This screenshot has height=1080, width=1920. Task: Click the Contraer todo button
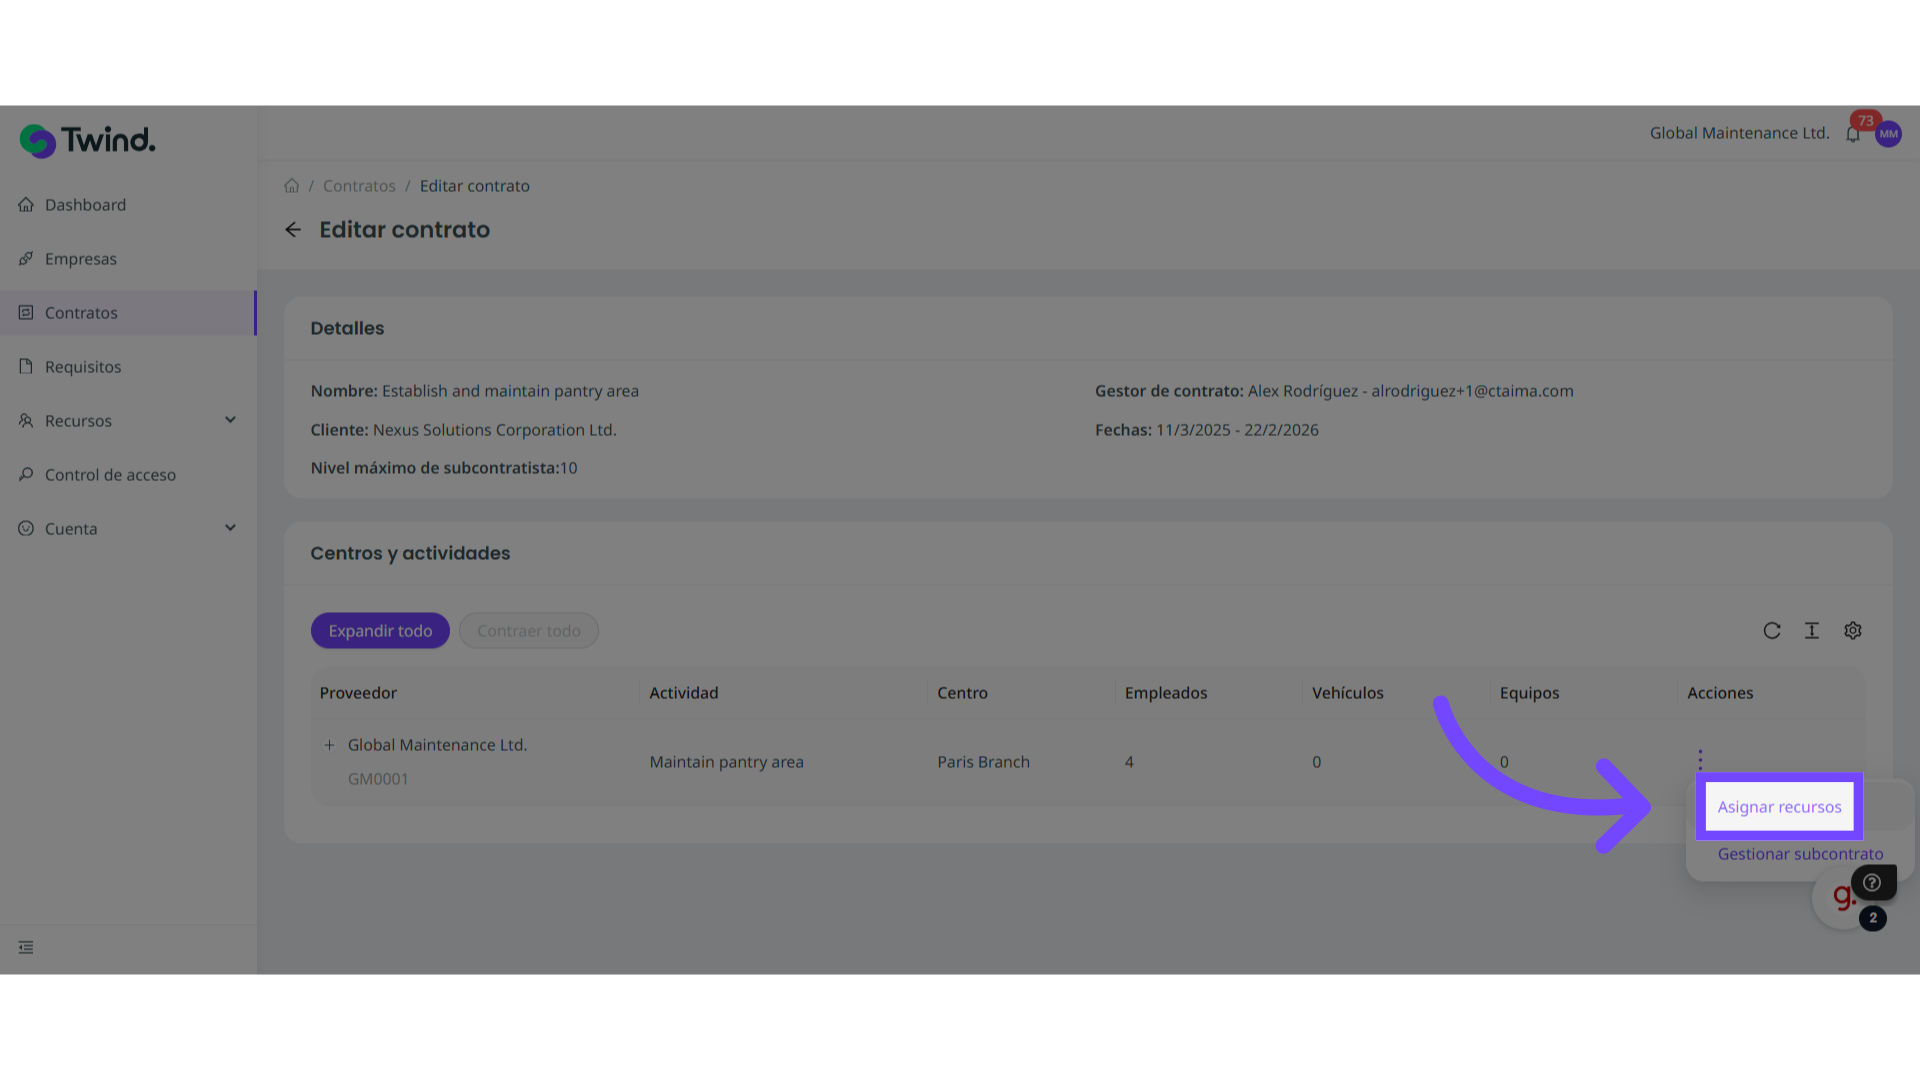click(528, 631)
